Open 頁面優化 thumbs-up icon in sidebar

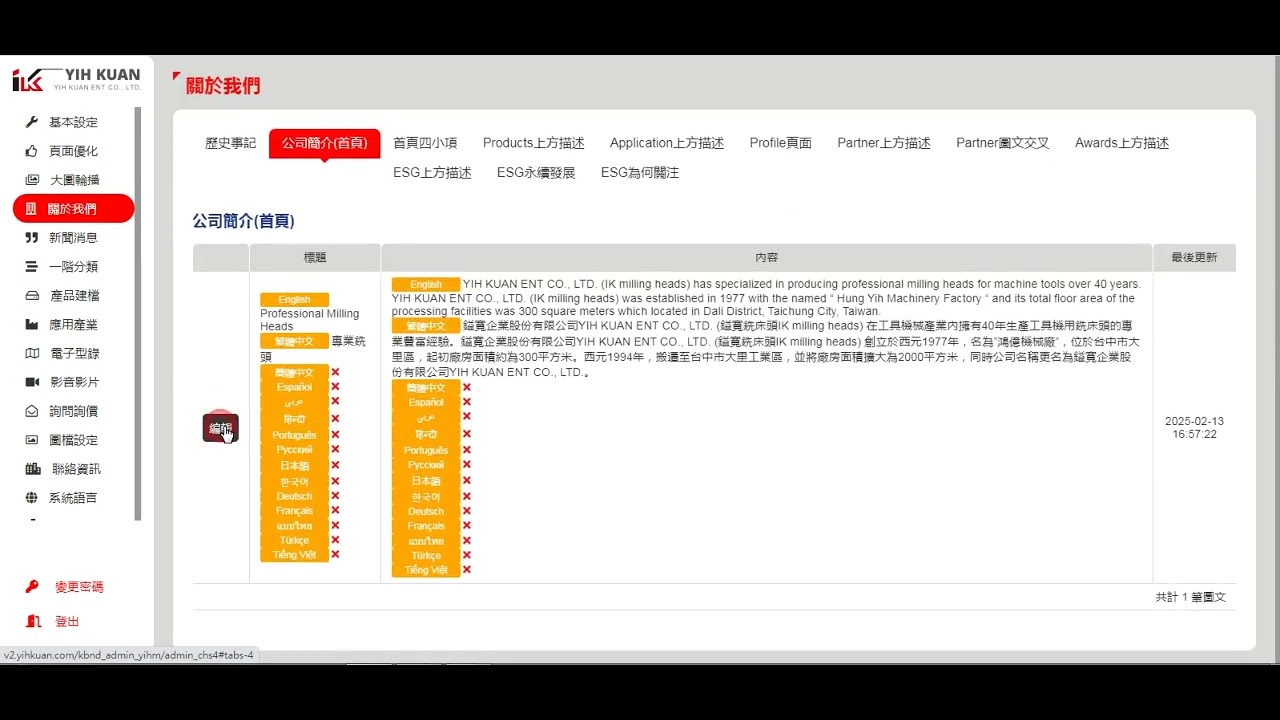(x=31, y=151)
